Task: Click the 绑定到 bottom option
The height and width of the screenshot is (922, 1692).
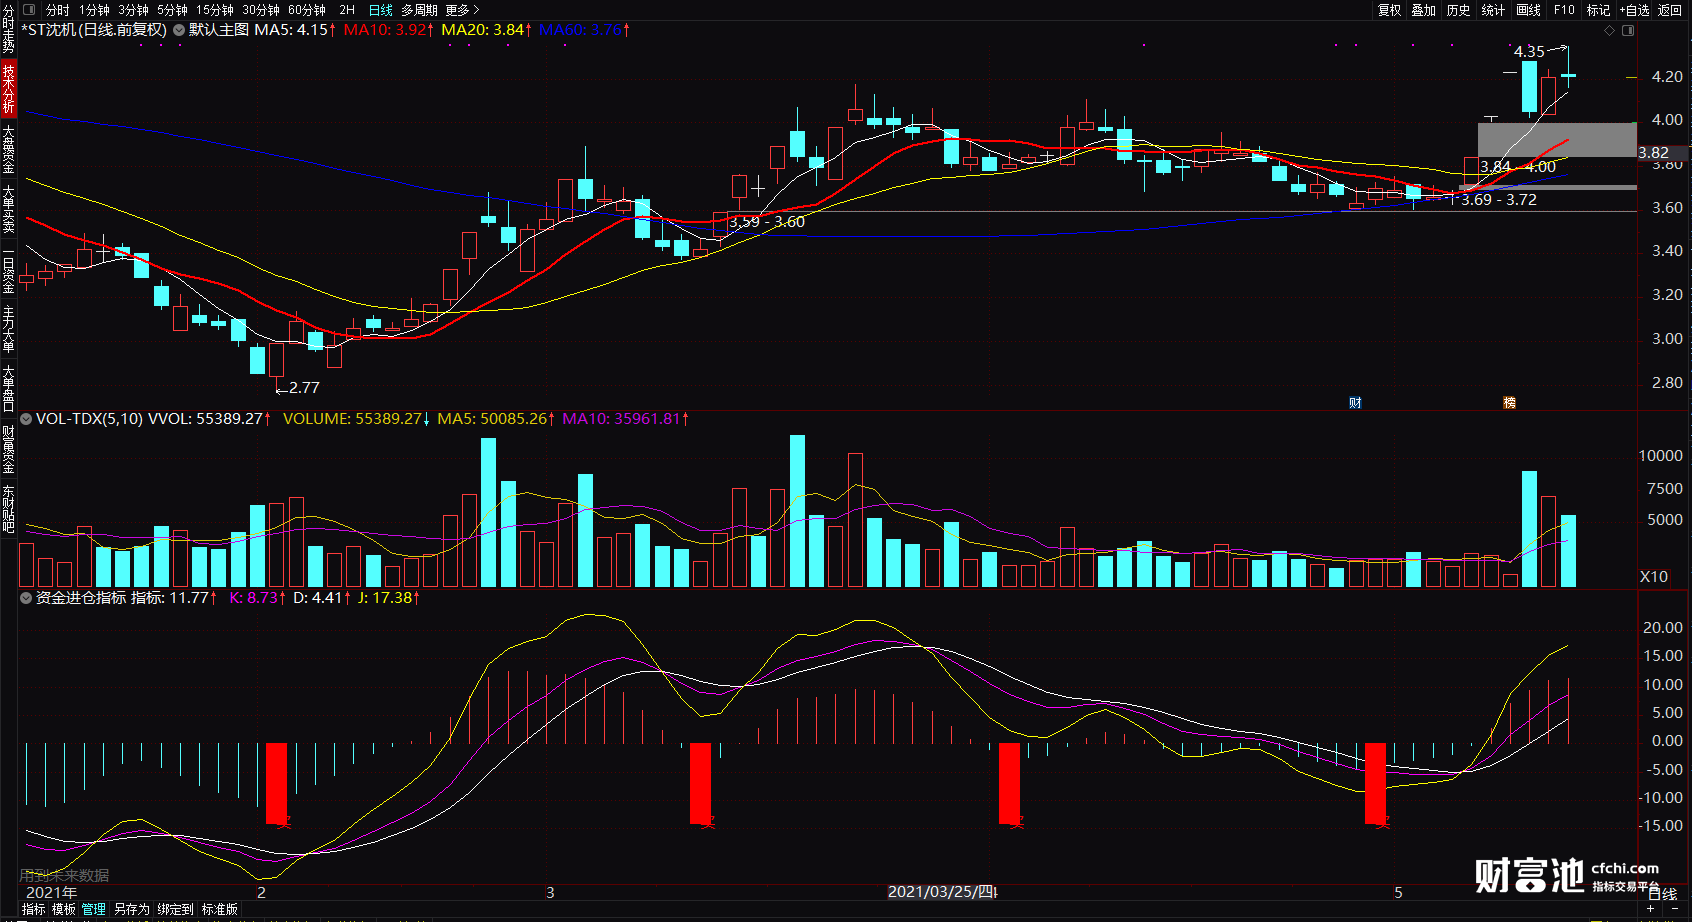Action: (176, 909)
